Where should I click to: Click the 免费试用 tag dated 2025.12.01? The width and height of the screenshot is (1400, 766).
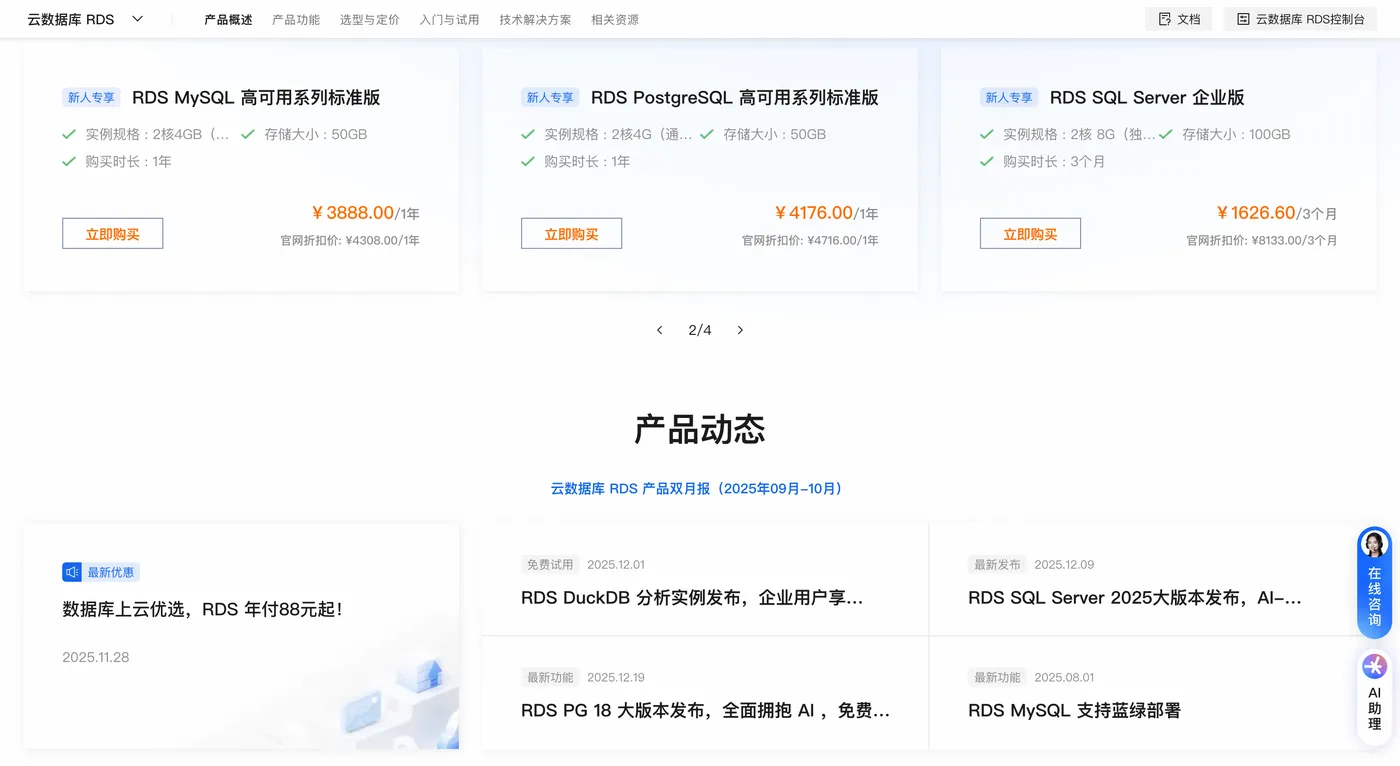coord(550,565)
